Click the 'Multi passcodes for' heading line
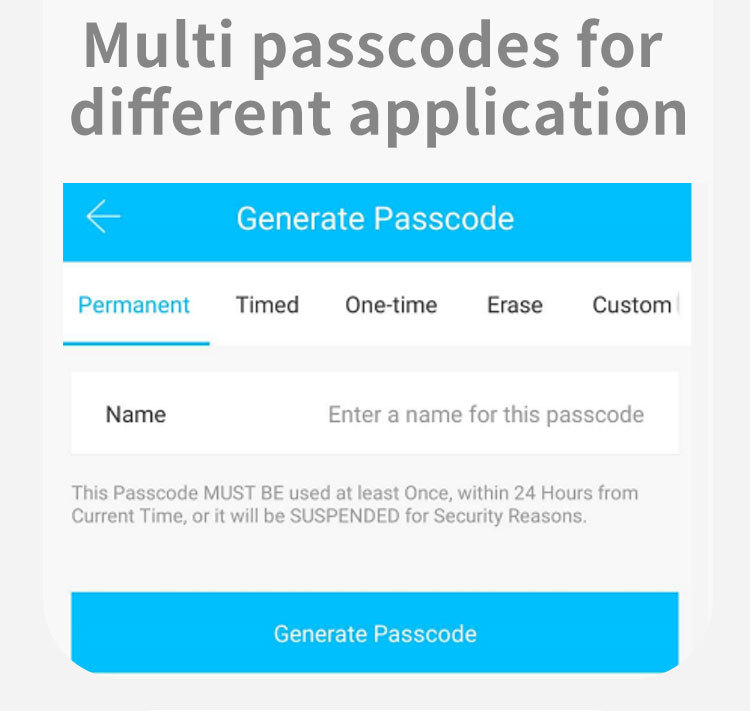The width and height of the screenshot is (750, 711). [x=373, y=45]
